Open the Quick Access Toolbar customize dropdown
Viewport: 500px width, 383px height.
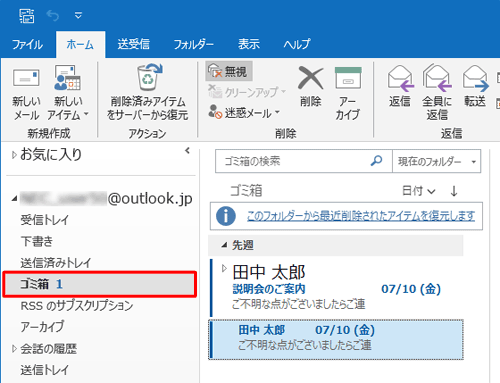pyautogui.click(x=78, y=15)
